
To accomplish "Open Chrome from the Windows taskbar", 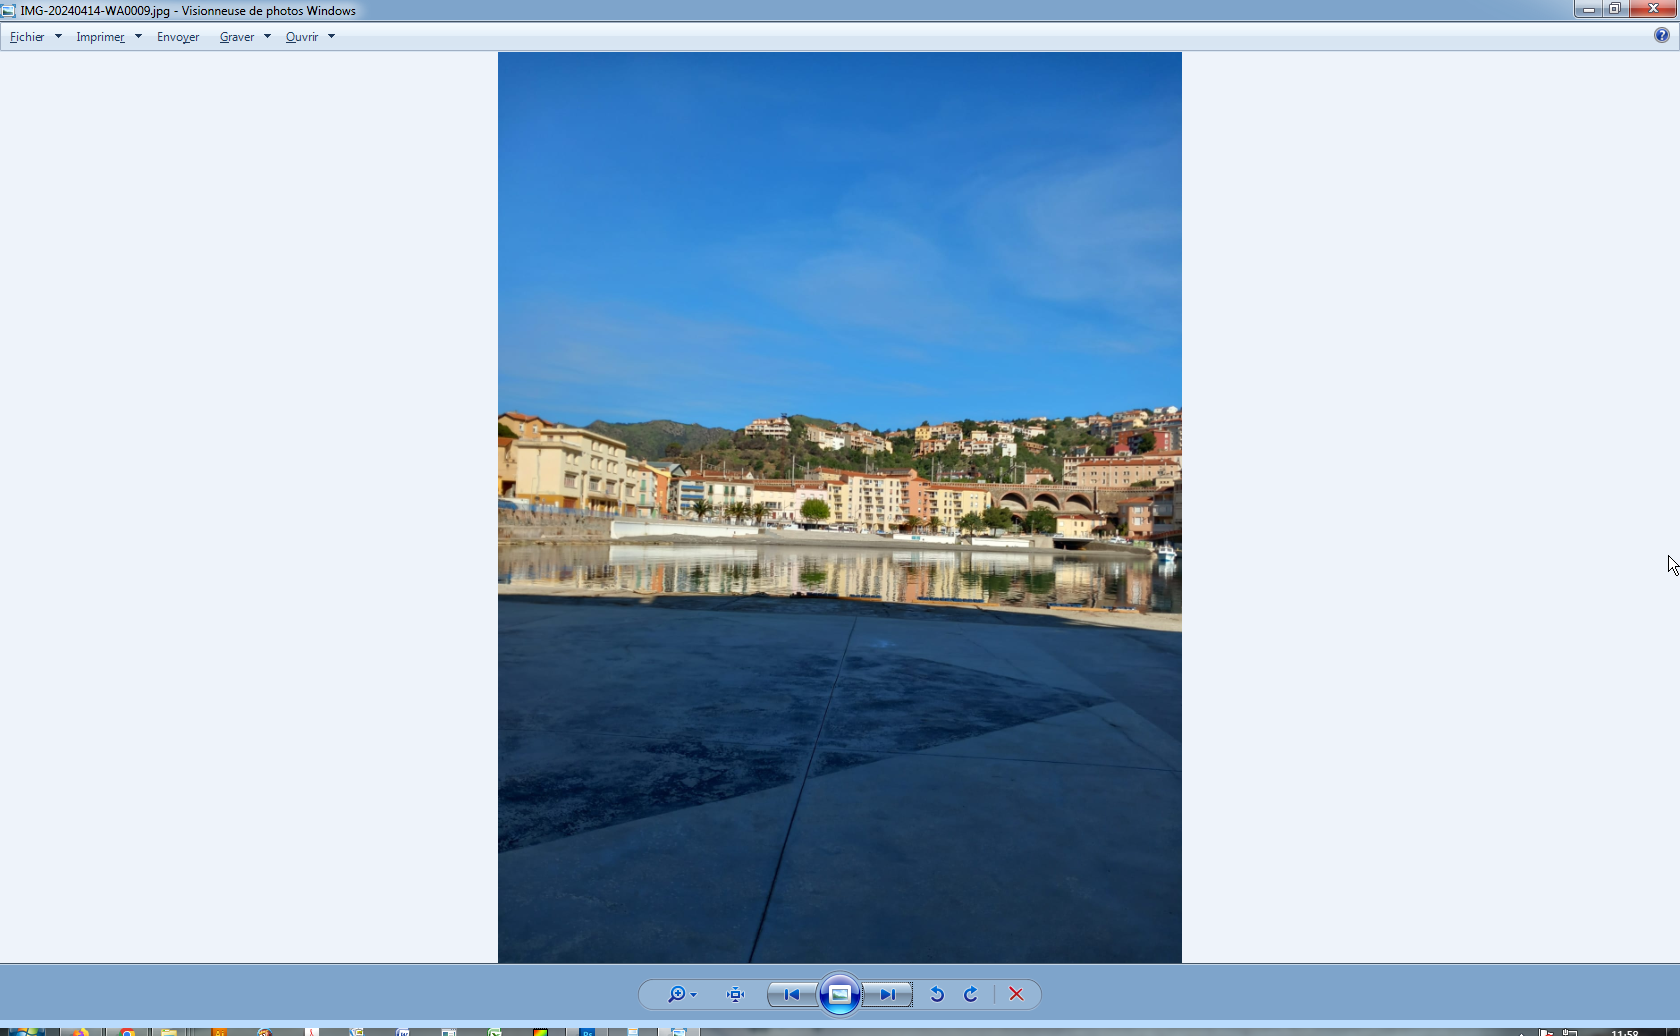I will click(127, 1032).
